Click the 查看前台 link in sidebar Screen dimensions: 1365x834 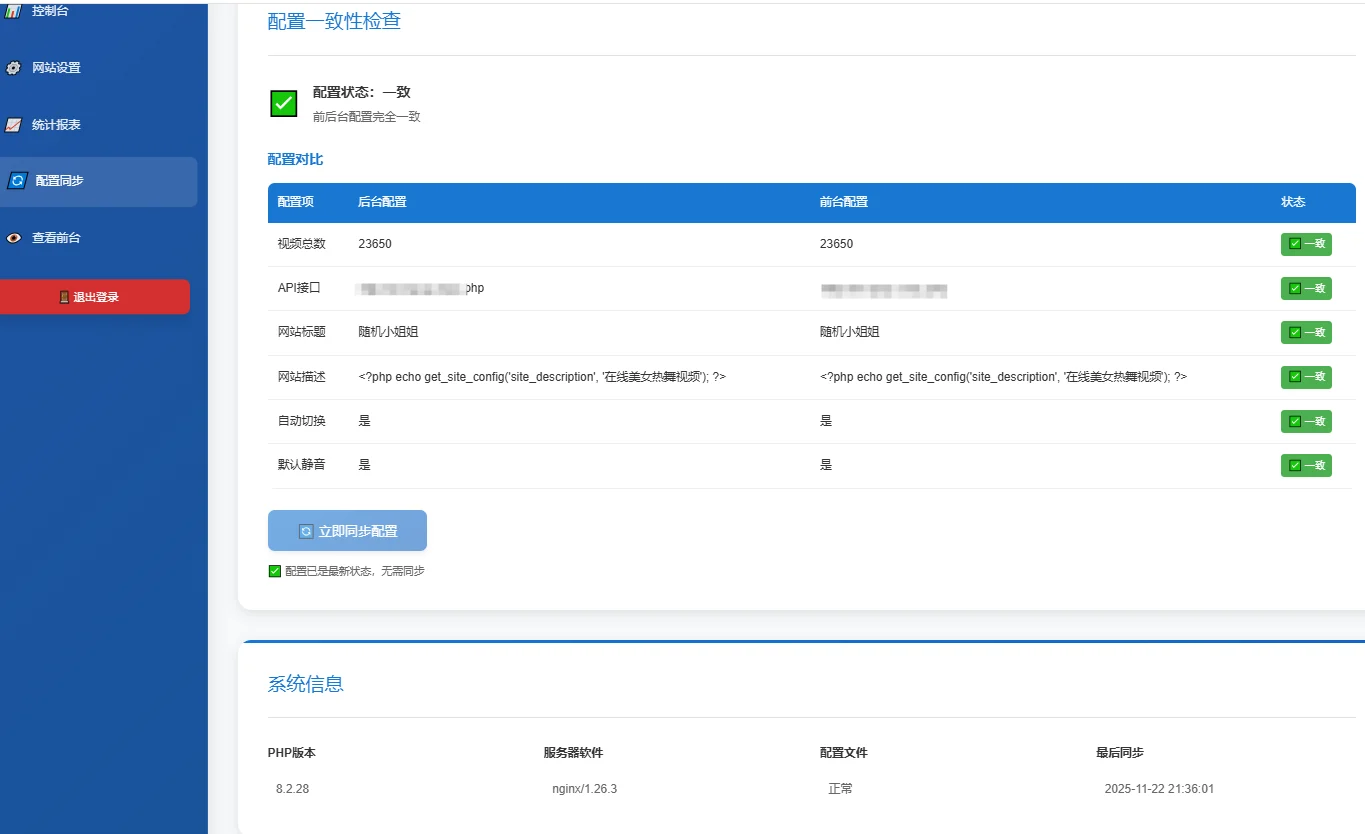pos(56,238)
